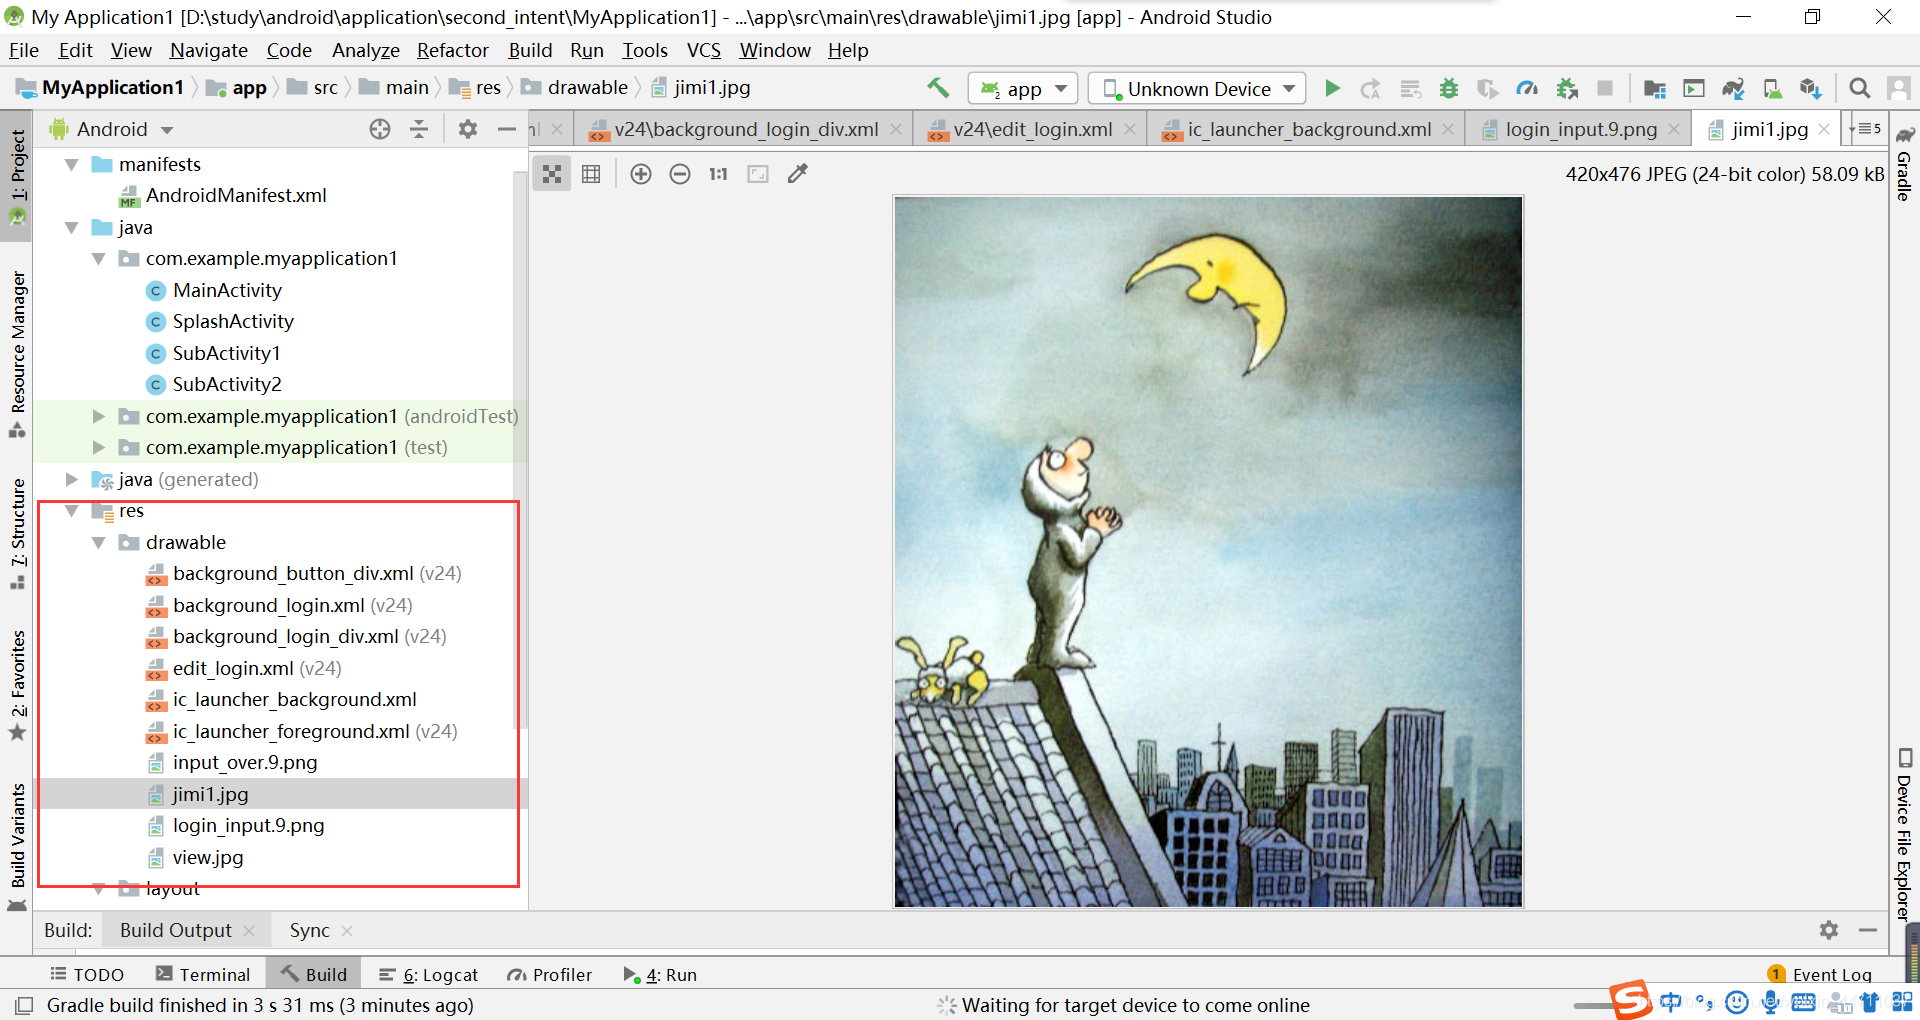Select AndroidManifest.xml file

[236, 195]
